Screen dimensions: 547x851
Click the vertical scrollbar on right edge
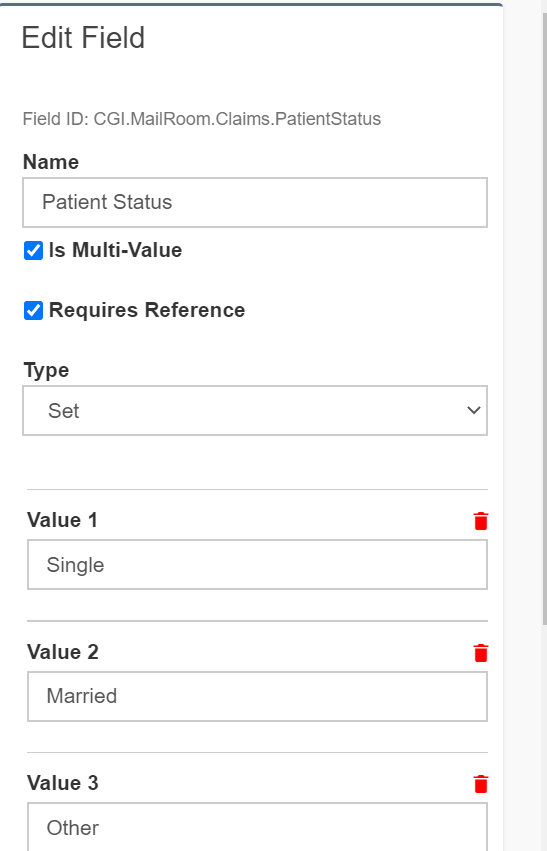click(x=544, y=320)
